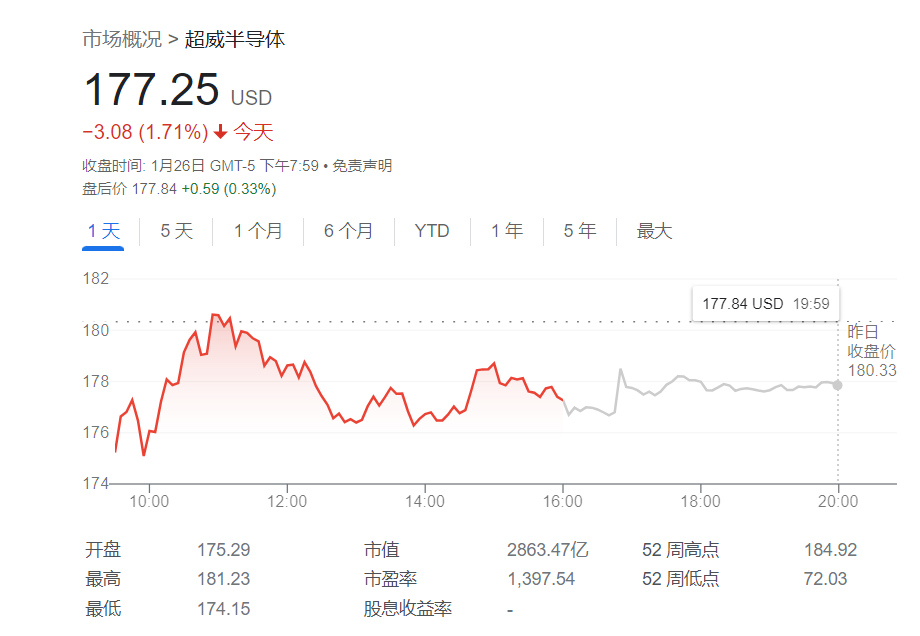Click the 盘后价 177.84 text
The height and width of the screenshot is (636, 920).
[x=129, y=189]
